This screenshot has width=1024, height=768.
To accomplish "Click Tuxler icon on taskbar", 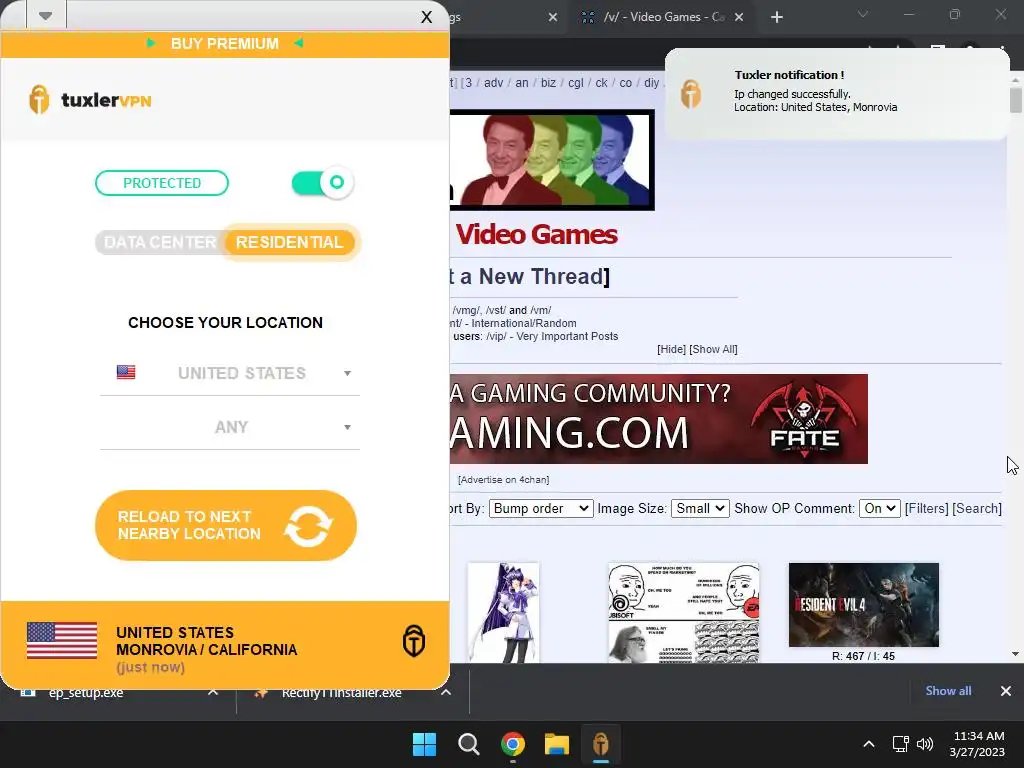I will pyautogui.click(x=601, y=744).
